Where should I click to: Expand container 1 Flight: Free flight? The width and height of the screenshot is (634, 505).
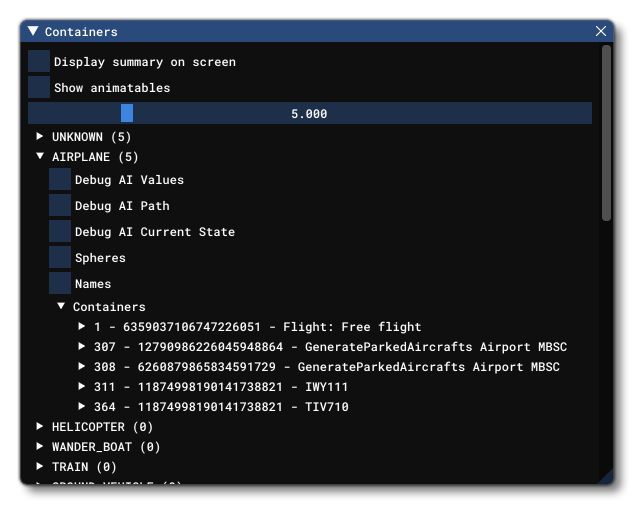coord(82,326)
